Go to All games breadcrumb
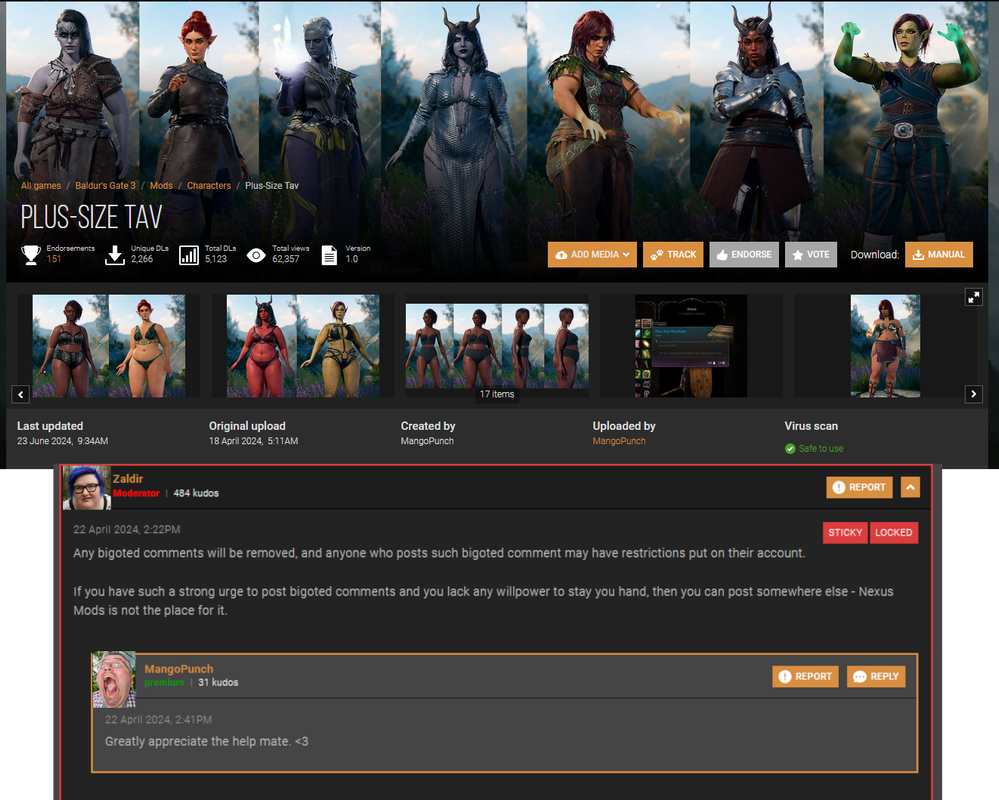This screenshot has height=800, width=999. pyautogui.click(x=41, y=185)
